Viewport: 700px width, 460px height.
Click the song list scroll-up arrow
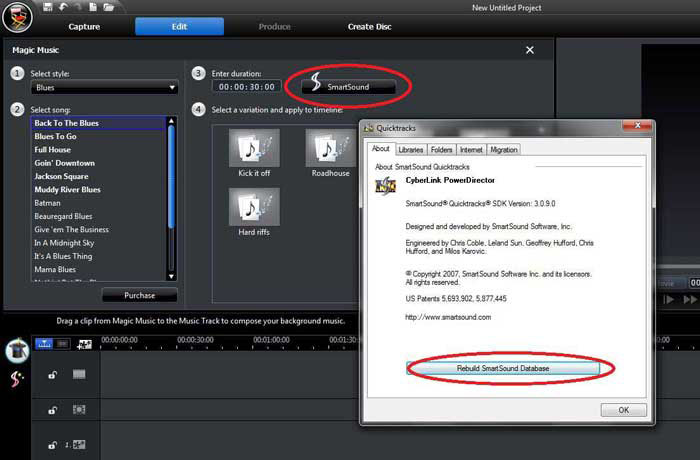tap(171, 121)
